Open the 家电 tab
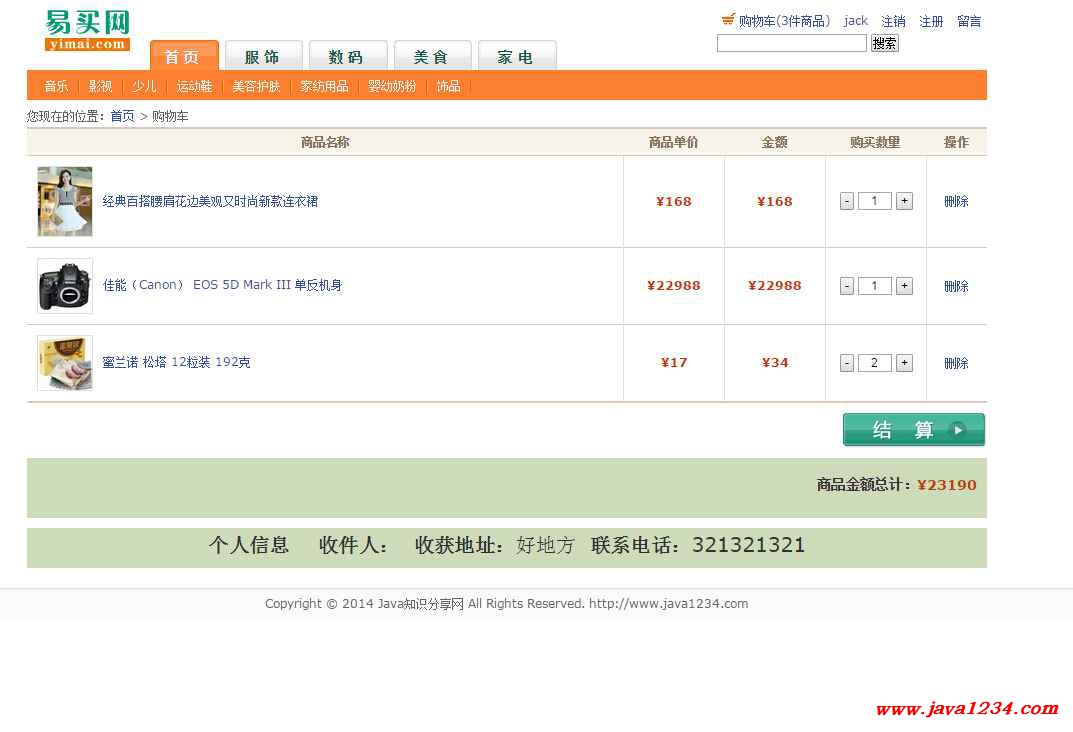The image size is (1073, 732). click(x=516, y=57)
